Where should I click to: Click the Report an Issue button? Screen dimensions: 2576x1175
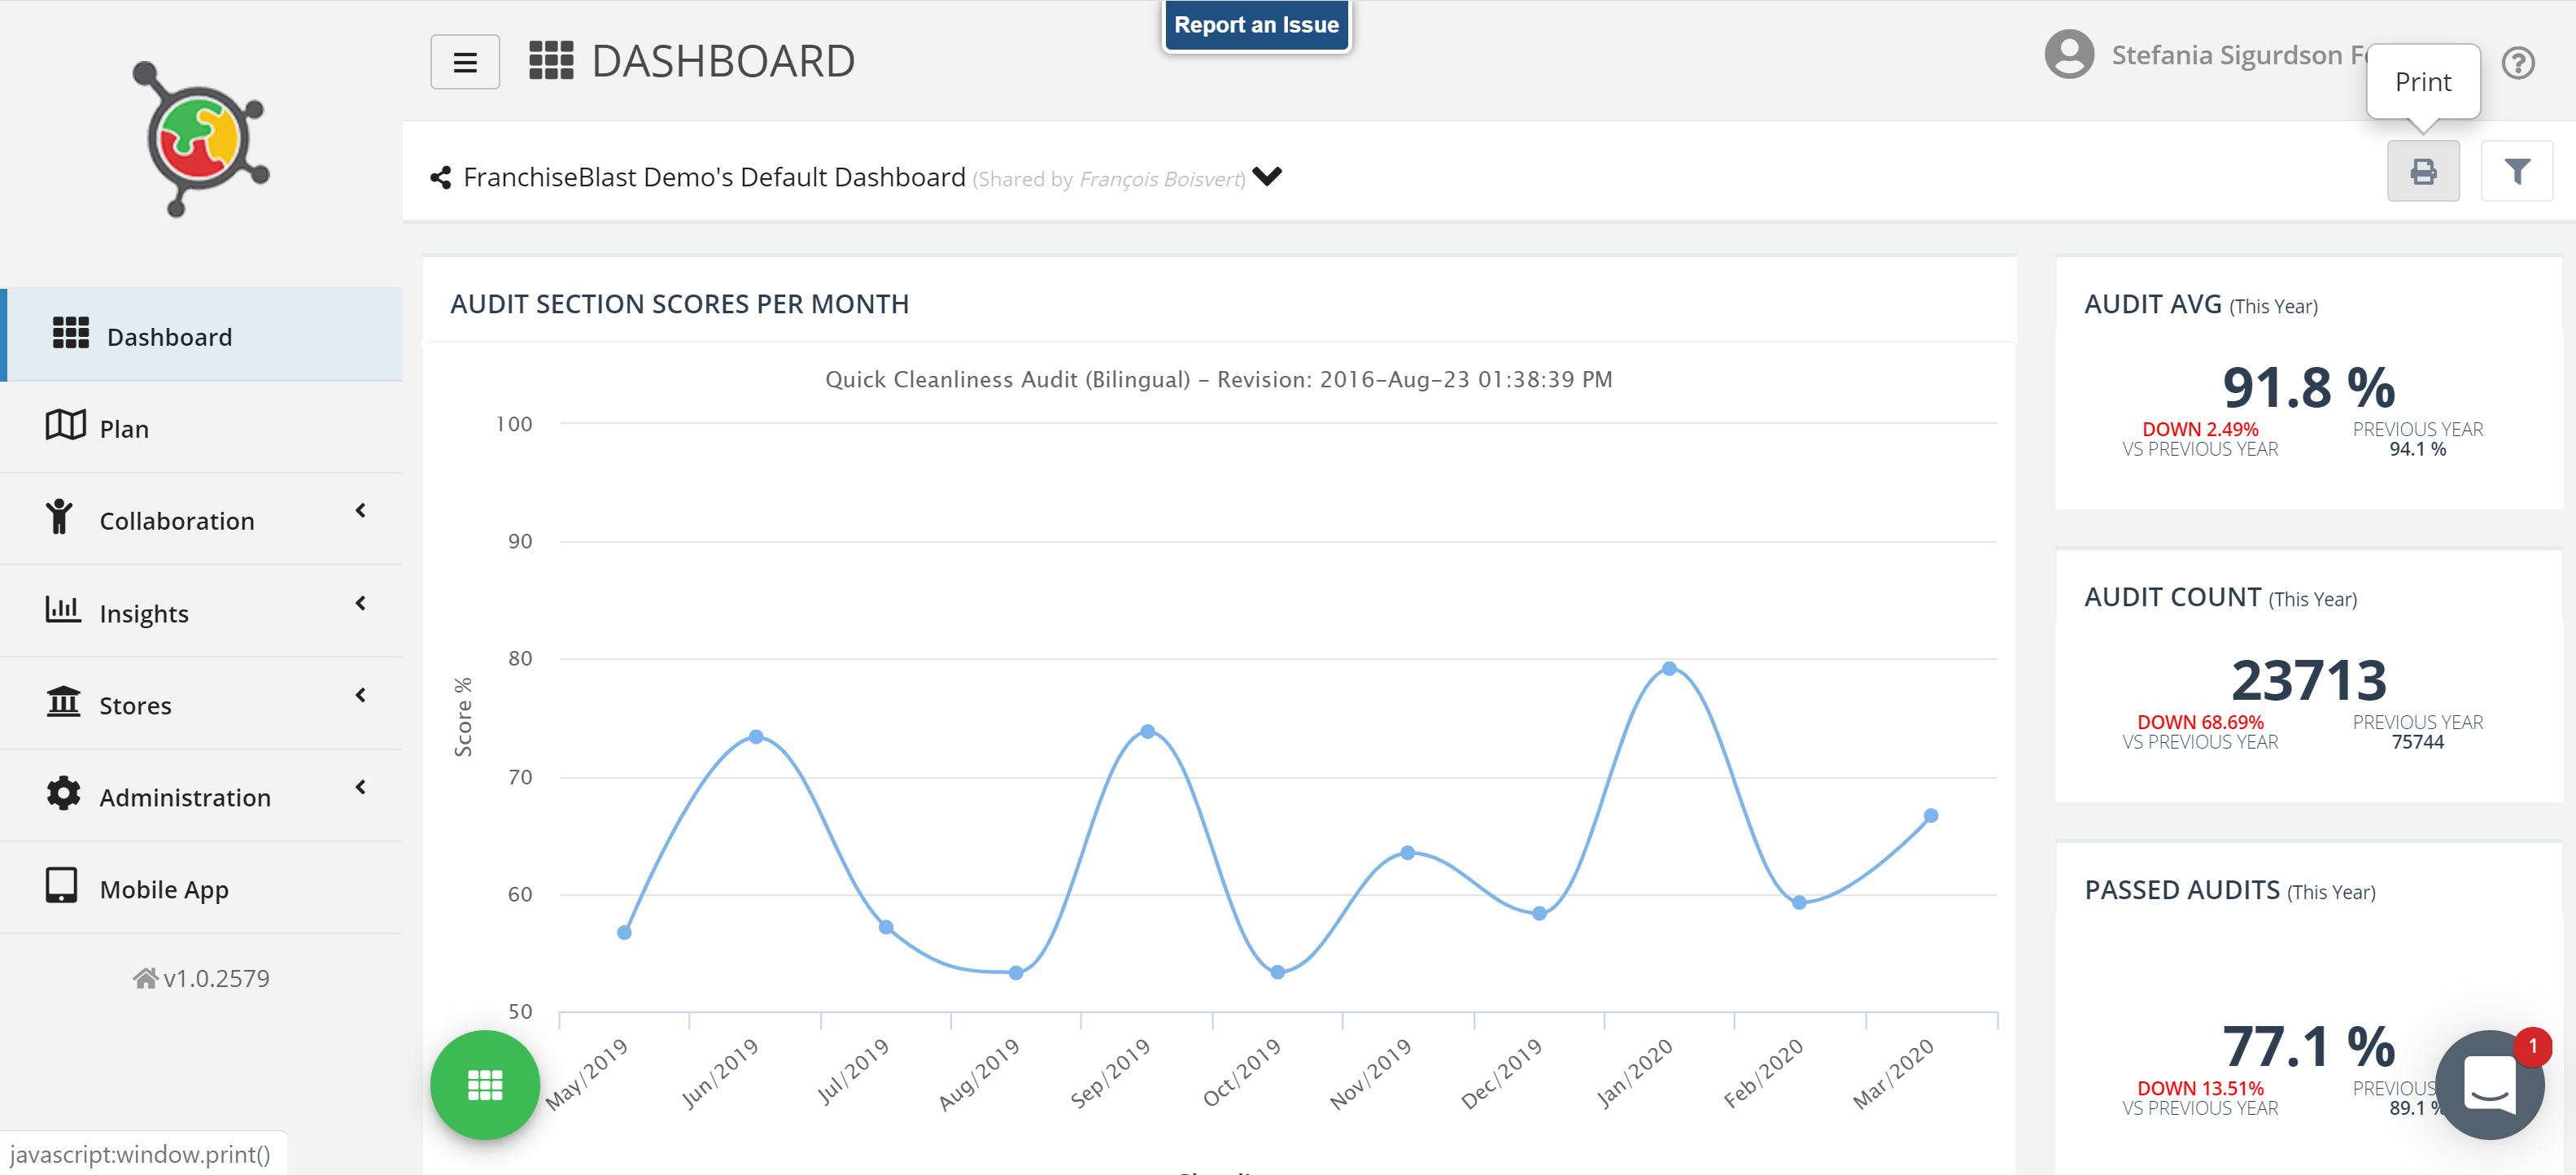[1255, 25]
